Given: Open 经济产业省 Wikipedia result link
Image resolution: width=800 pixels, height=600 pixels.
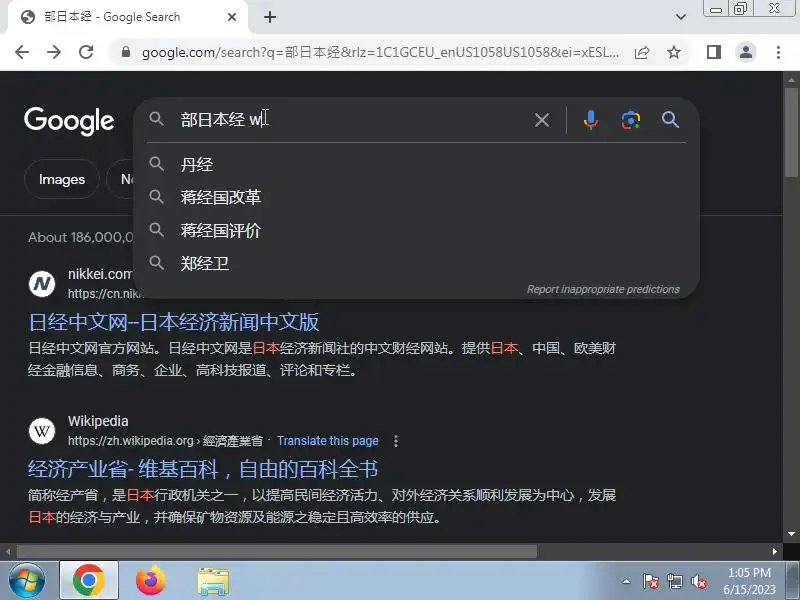Looking at the screenshot, I should pos(203,469).
